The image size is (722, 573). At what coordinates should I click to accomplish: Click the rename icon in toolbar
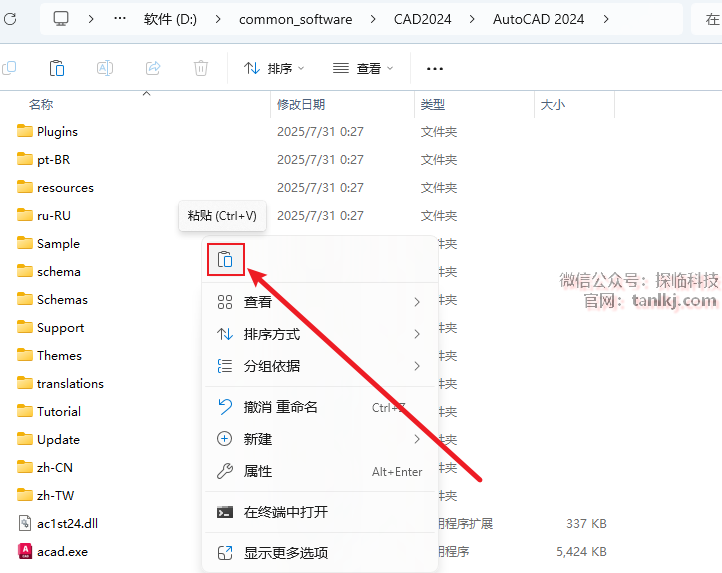point(105,68)
